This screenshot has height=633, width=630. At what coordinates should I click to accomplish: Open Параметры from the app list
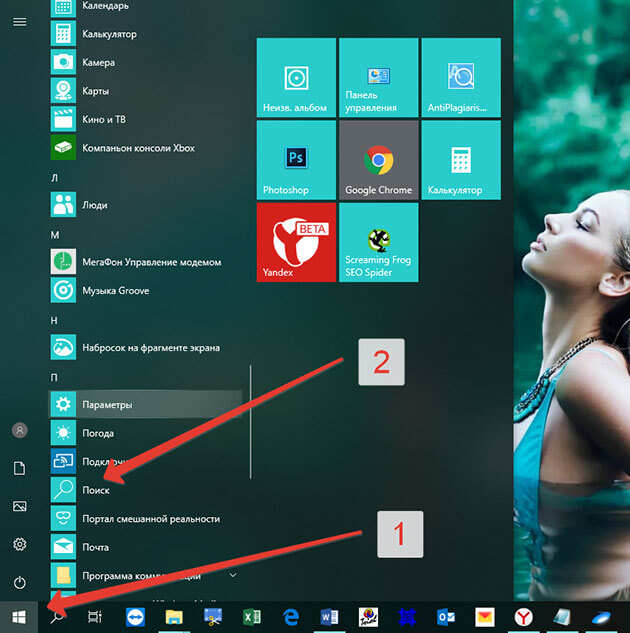tap(146, 405)
